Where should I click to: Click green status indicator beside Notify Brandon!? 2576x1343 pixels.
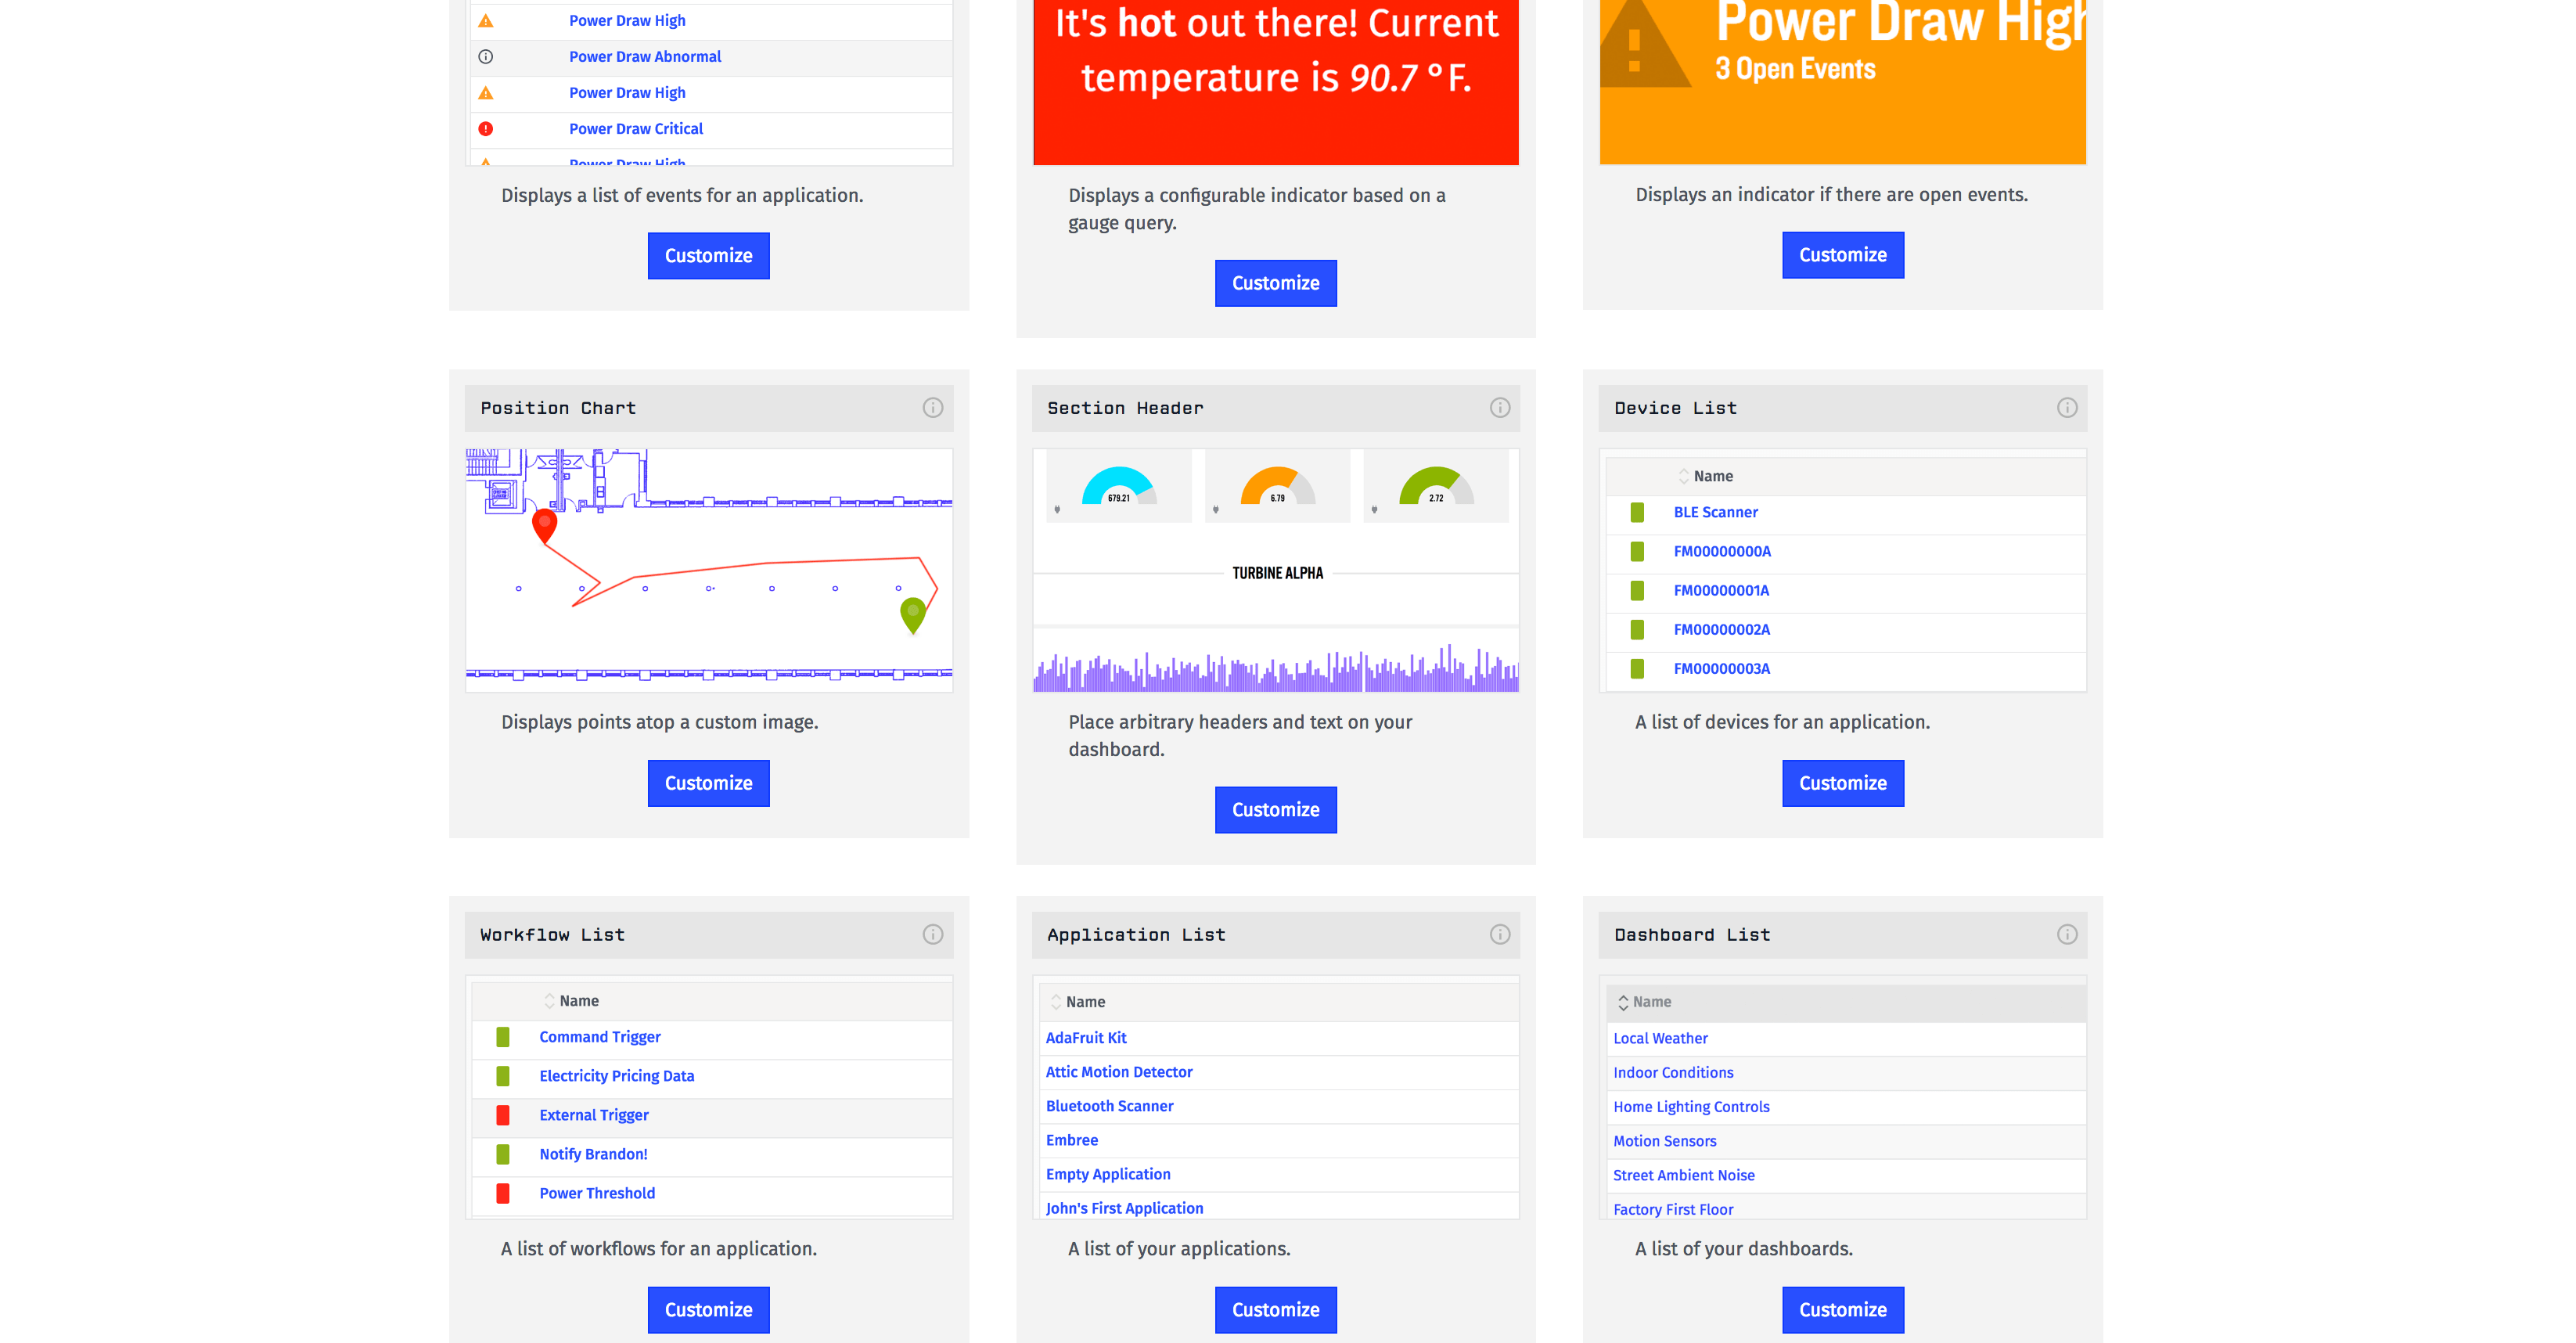pos(502,1154)
